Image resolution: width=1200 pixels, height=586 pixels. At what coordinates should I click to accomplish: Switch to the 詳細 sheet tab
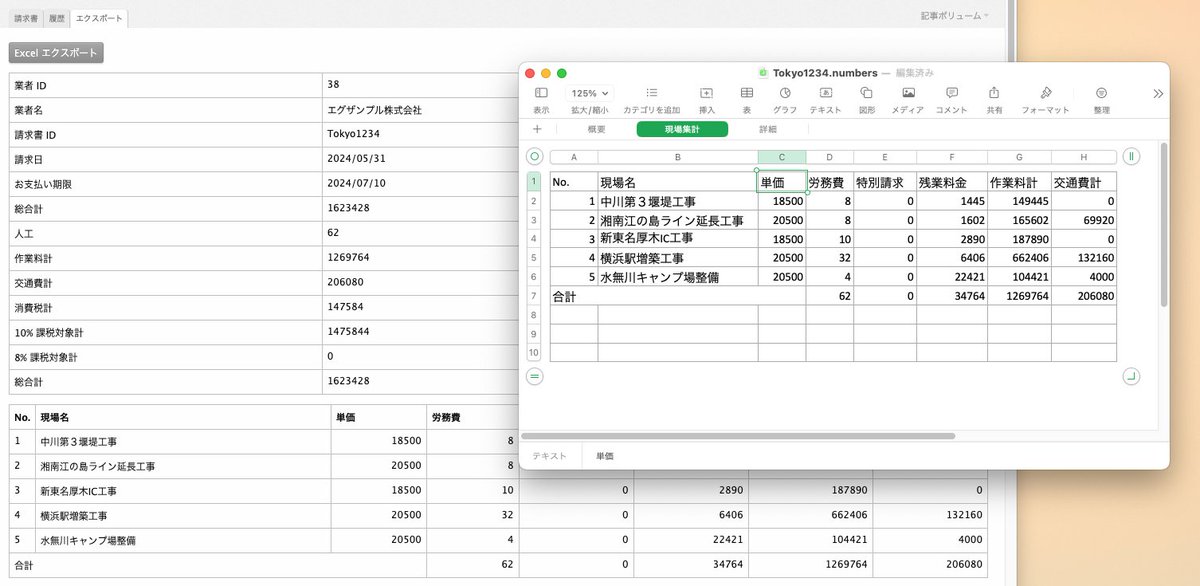click(768, 129)
